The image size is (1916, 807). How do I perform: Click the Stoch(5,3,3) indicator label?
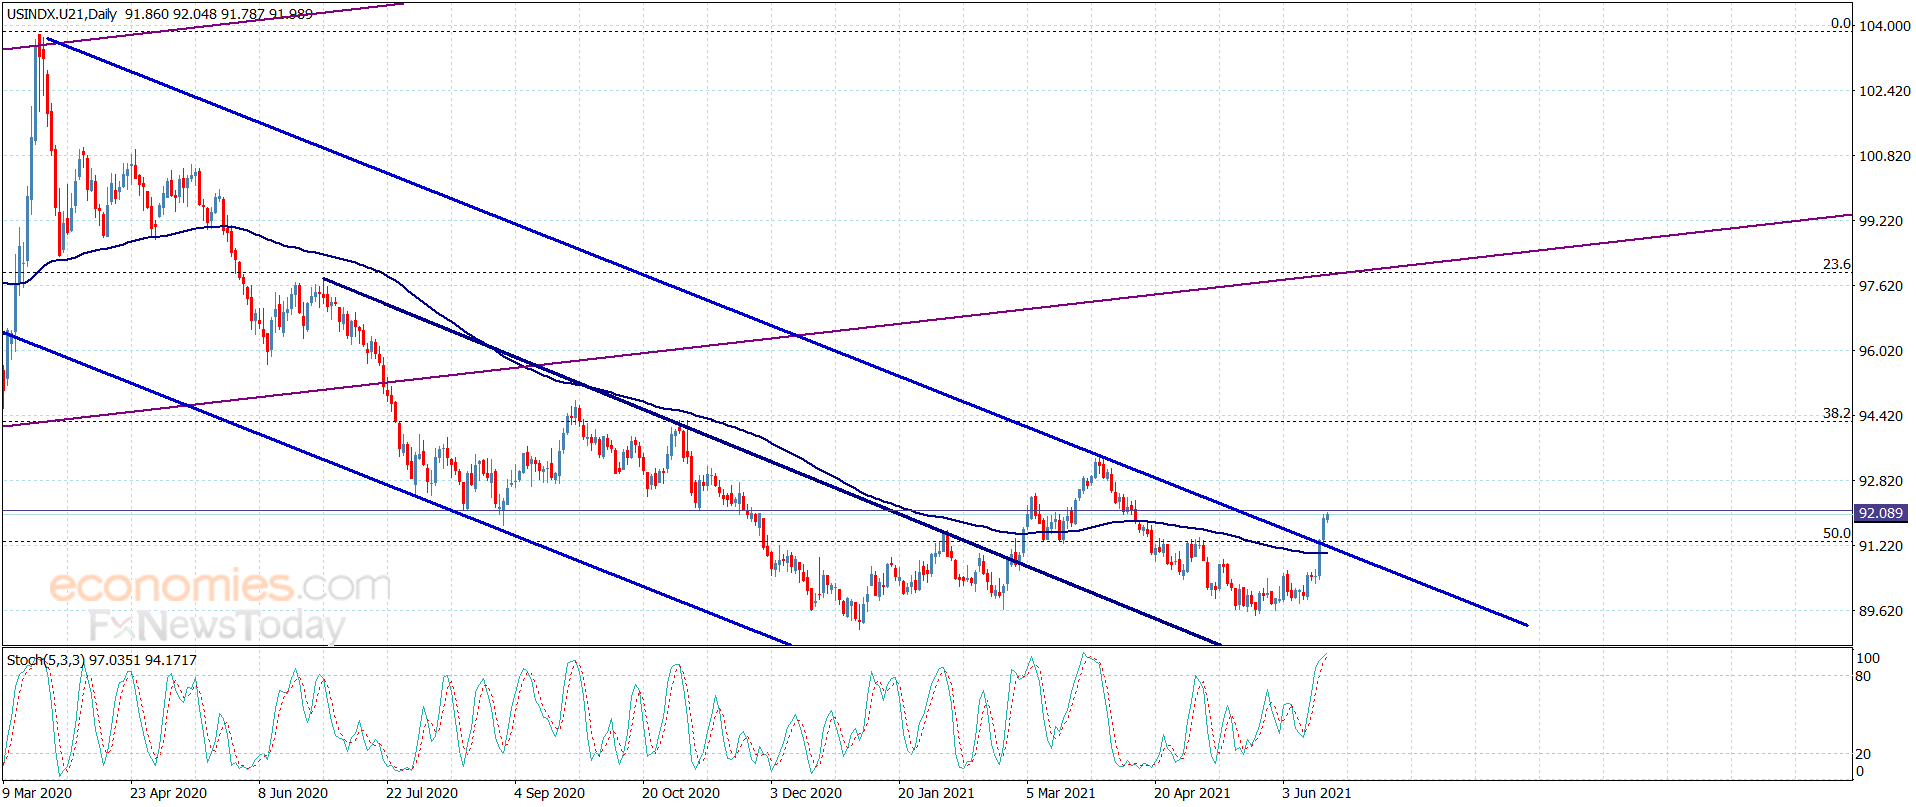click(46, 660)
